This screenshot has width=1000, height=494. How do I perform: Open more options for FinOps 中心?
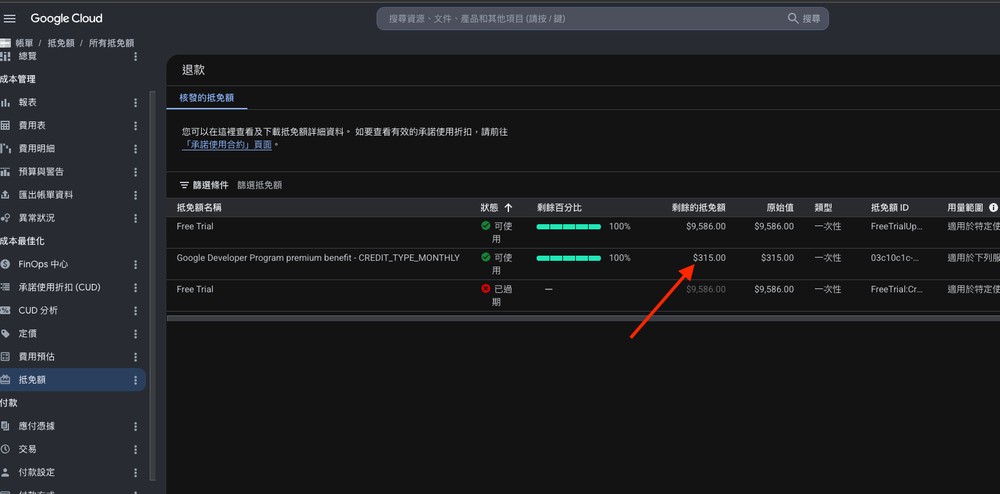pyautogui.click(x=135, y=264)
